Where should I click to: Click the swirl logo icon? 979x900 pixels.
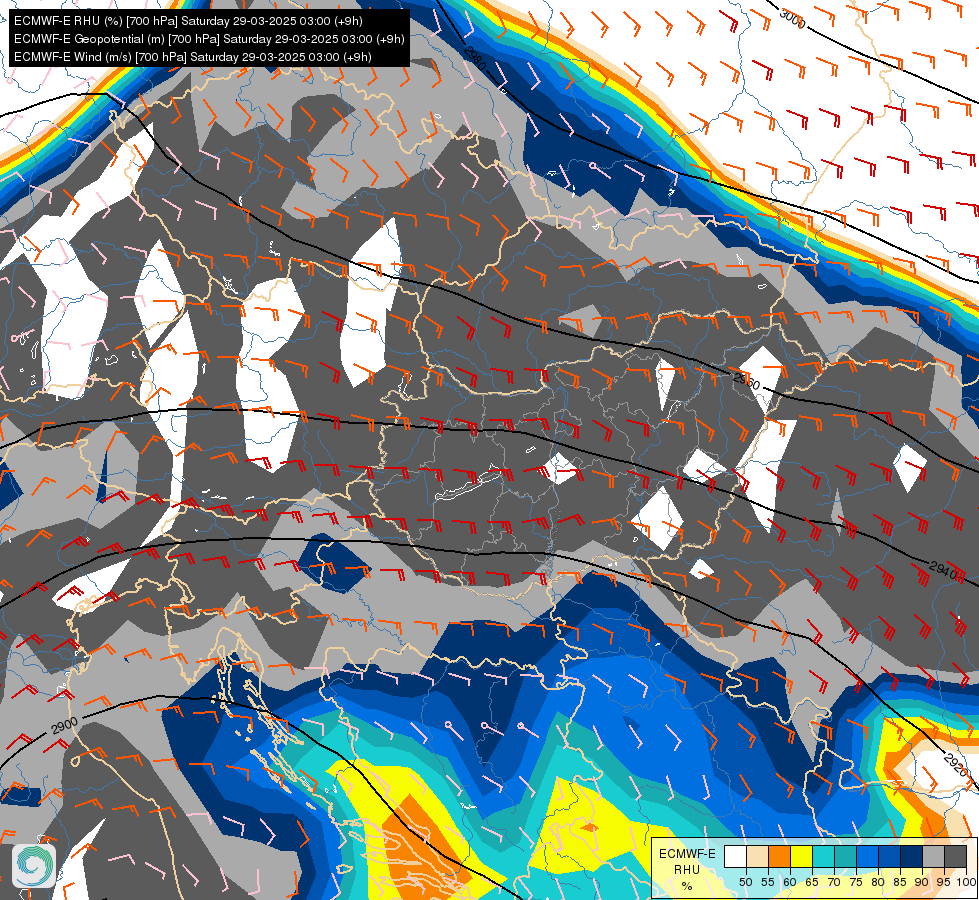click(x=34, y=866)
